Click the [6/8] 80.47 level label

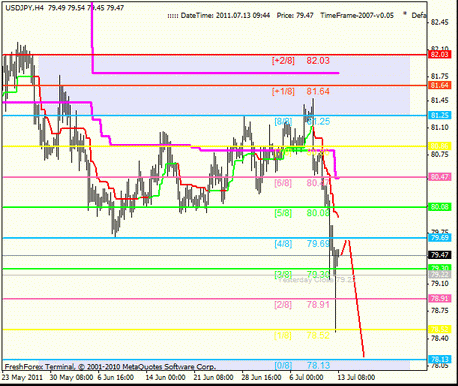302,183
